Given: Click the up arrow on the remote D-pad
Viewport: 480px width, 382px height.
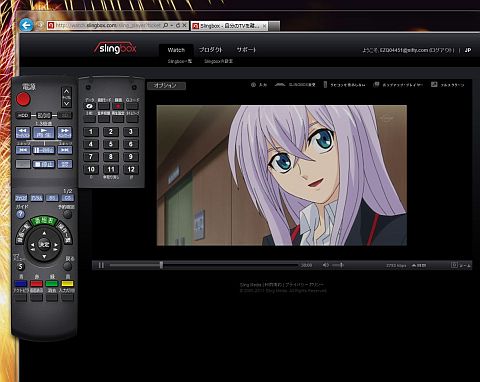Looking at the screenshot, I should coord(44,233).
